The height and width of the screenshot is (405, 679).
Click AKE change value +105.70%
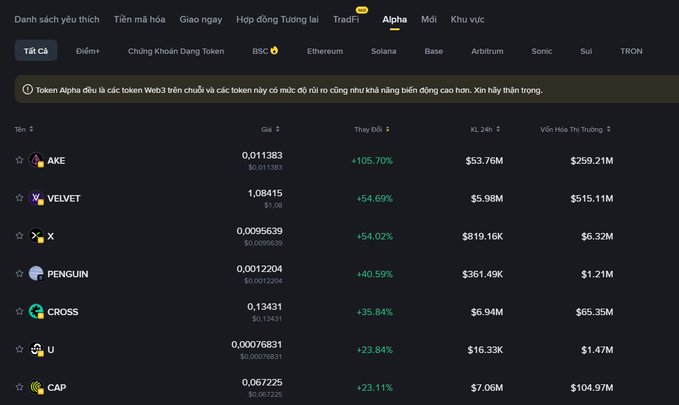coord(372,161)
